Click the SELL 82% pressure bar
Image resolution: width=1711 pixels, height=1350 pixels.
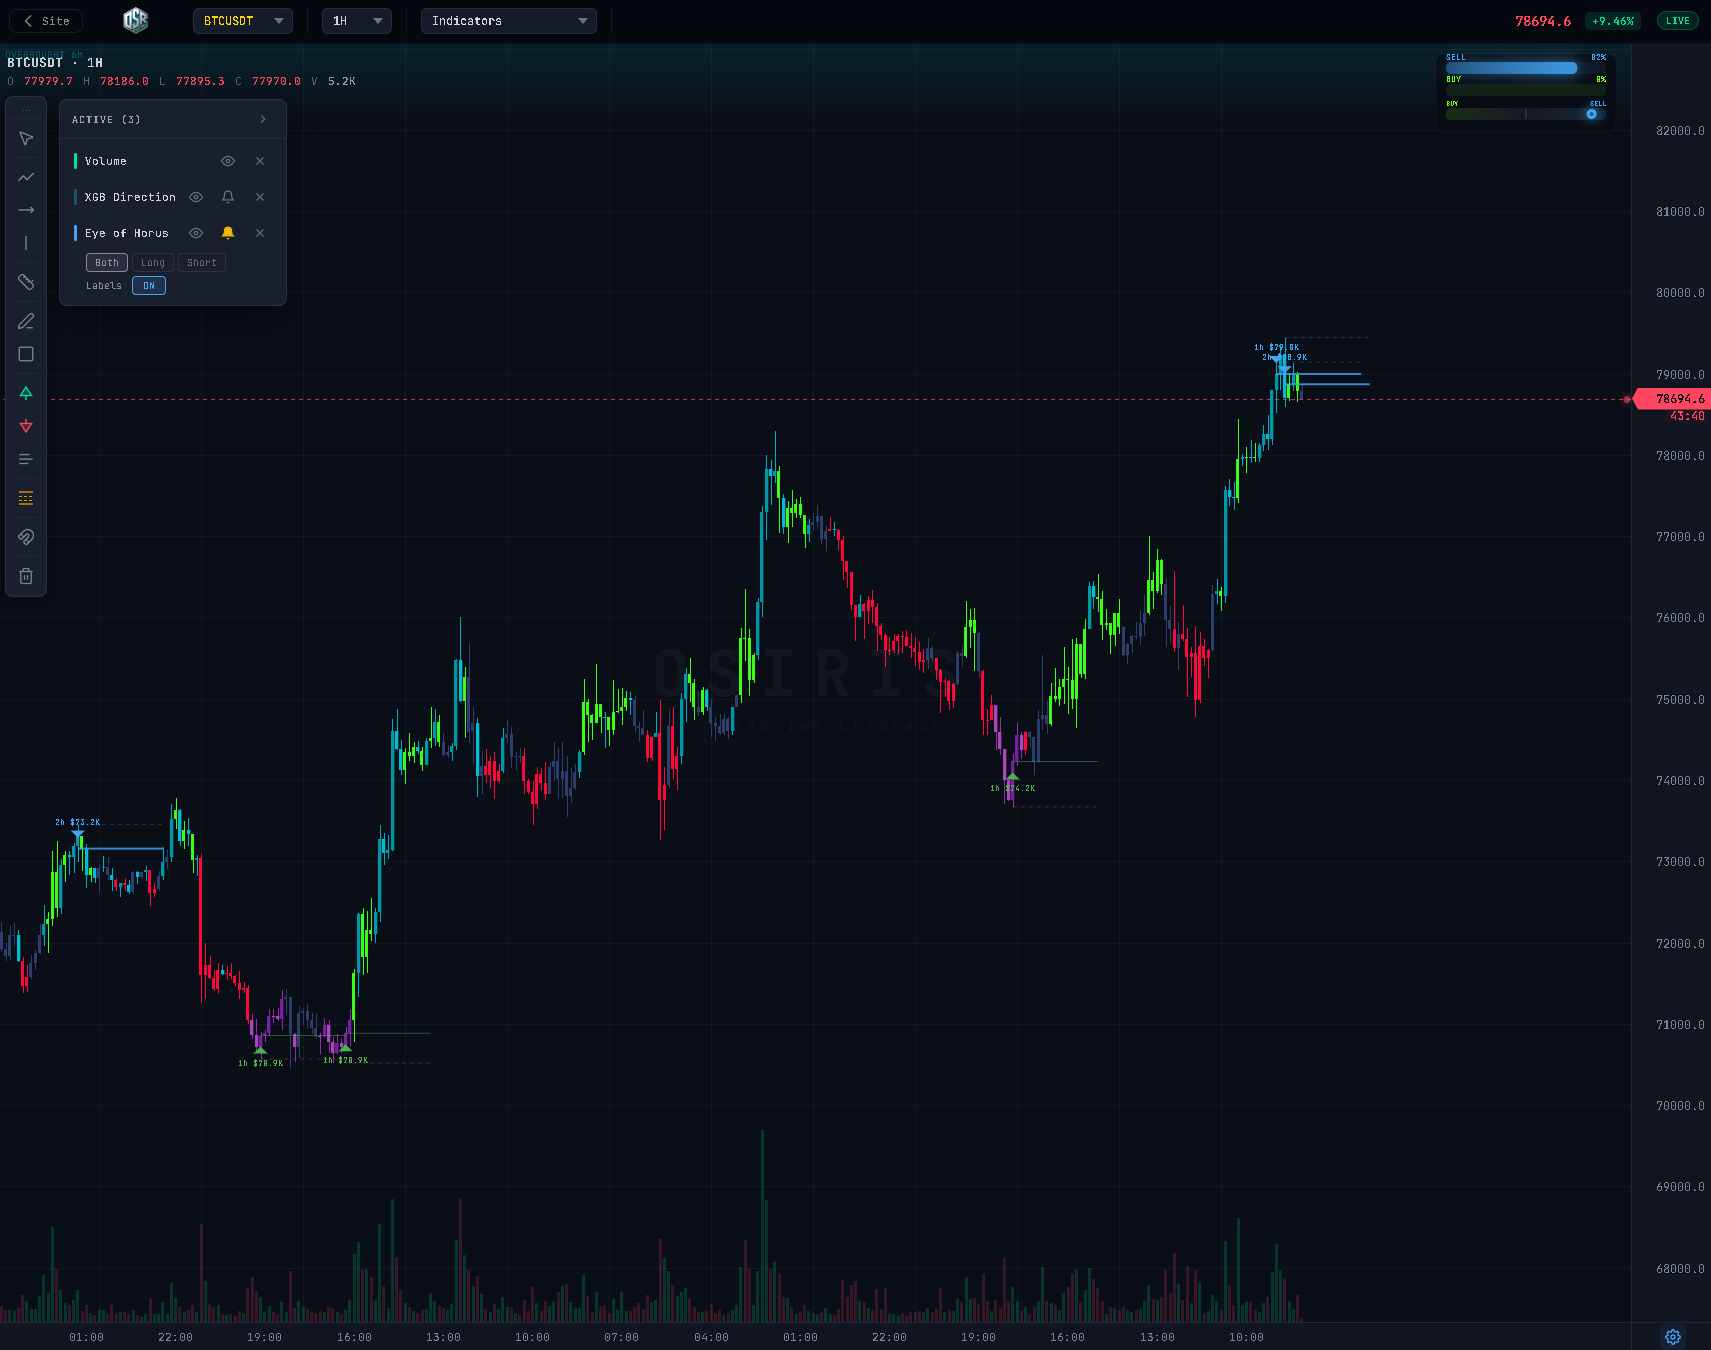point(1526,68)
